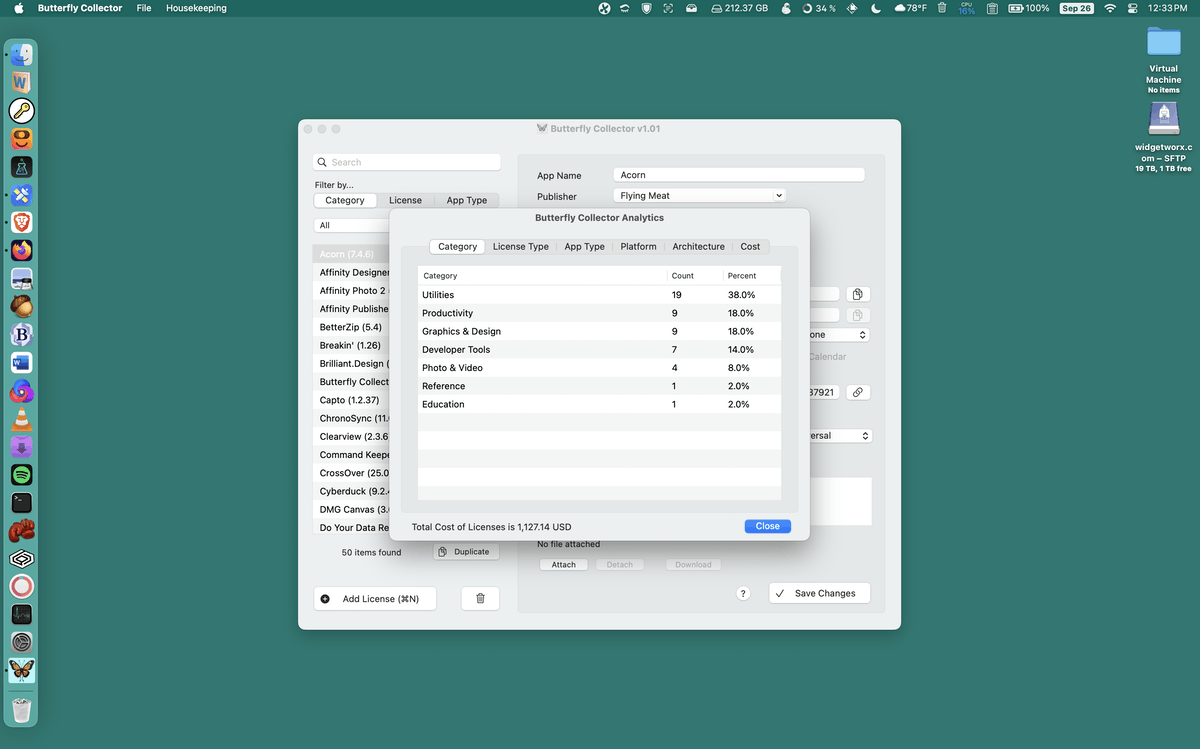Launch Firefox from the Dock
Image resolution: width=1200 pixels, height=749 pixels.
coord(22,250)
